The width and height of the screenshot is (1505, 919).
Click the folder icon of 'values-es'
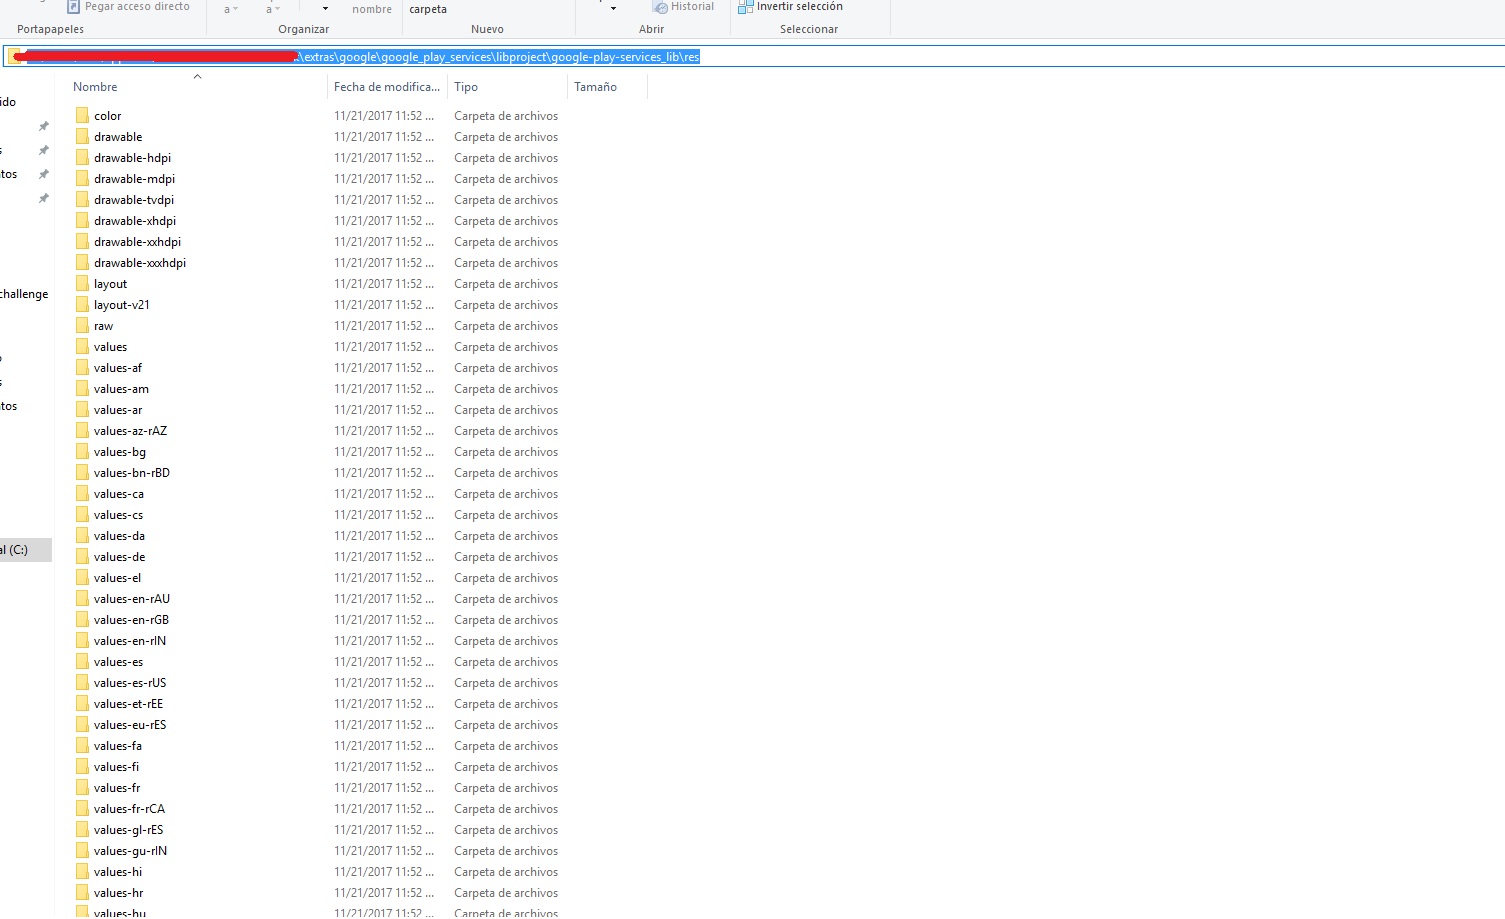[x=83, y=662]
